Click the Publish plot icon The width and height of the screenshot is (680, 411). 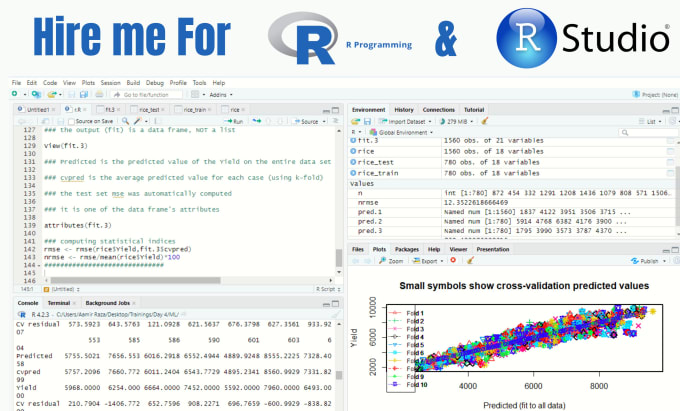635,261
